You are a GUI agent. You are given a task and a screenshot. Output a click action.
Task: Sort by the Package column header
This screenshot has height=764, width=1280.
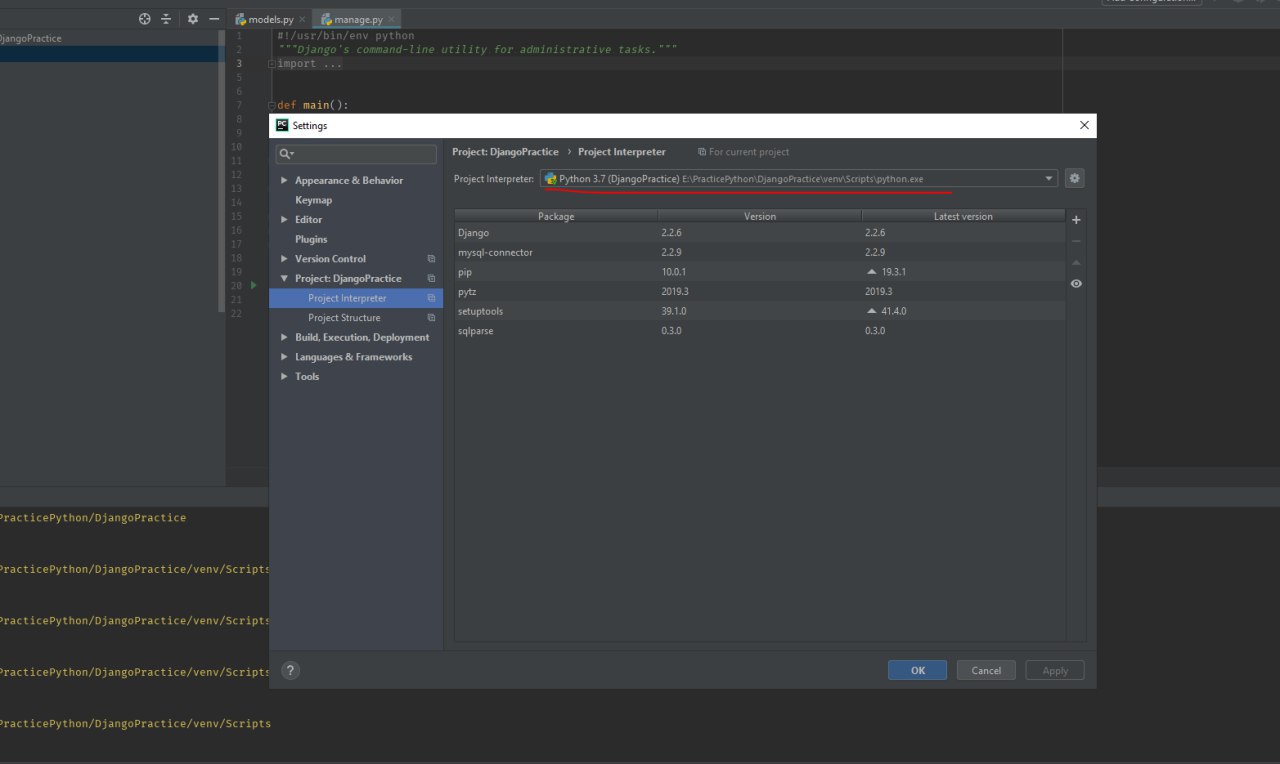(x=556, y=216)
